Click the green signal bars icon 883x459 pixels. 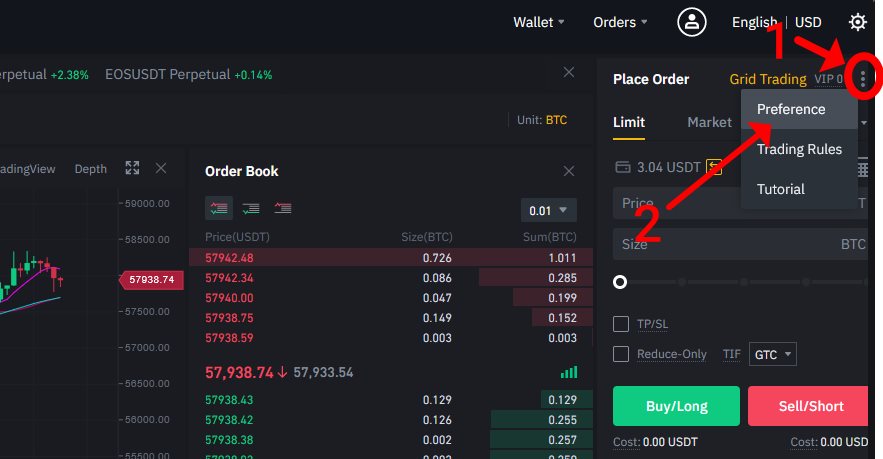tap(569, 372)
